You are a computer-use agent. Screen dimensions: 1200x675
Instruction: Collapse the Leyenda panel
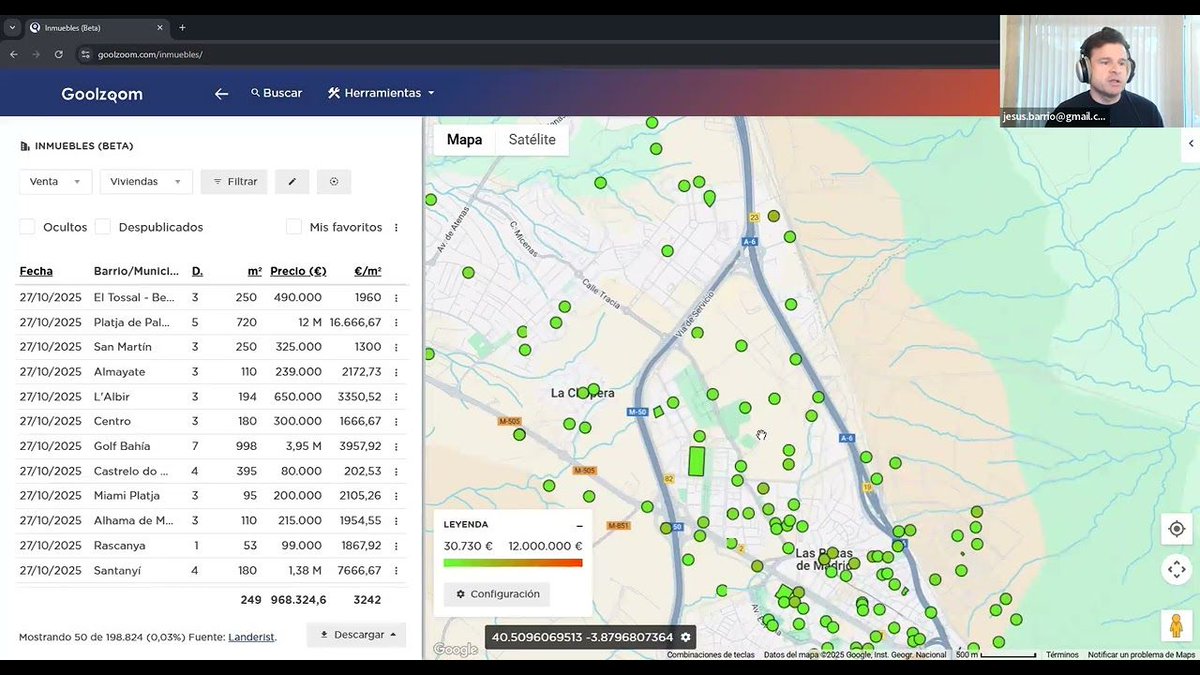tap(579, 525)
